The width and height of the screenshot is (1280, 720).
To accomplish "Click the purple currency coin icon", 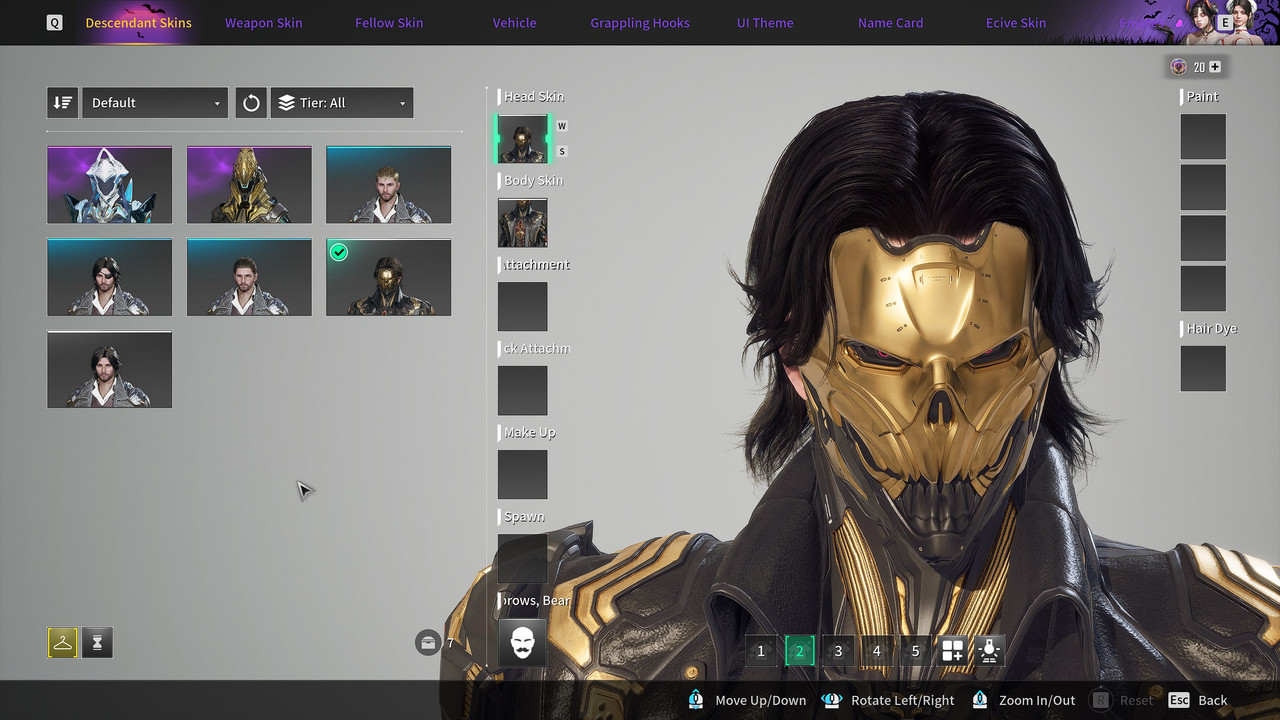I will pyautogui.click(x=1179, y=67).
